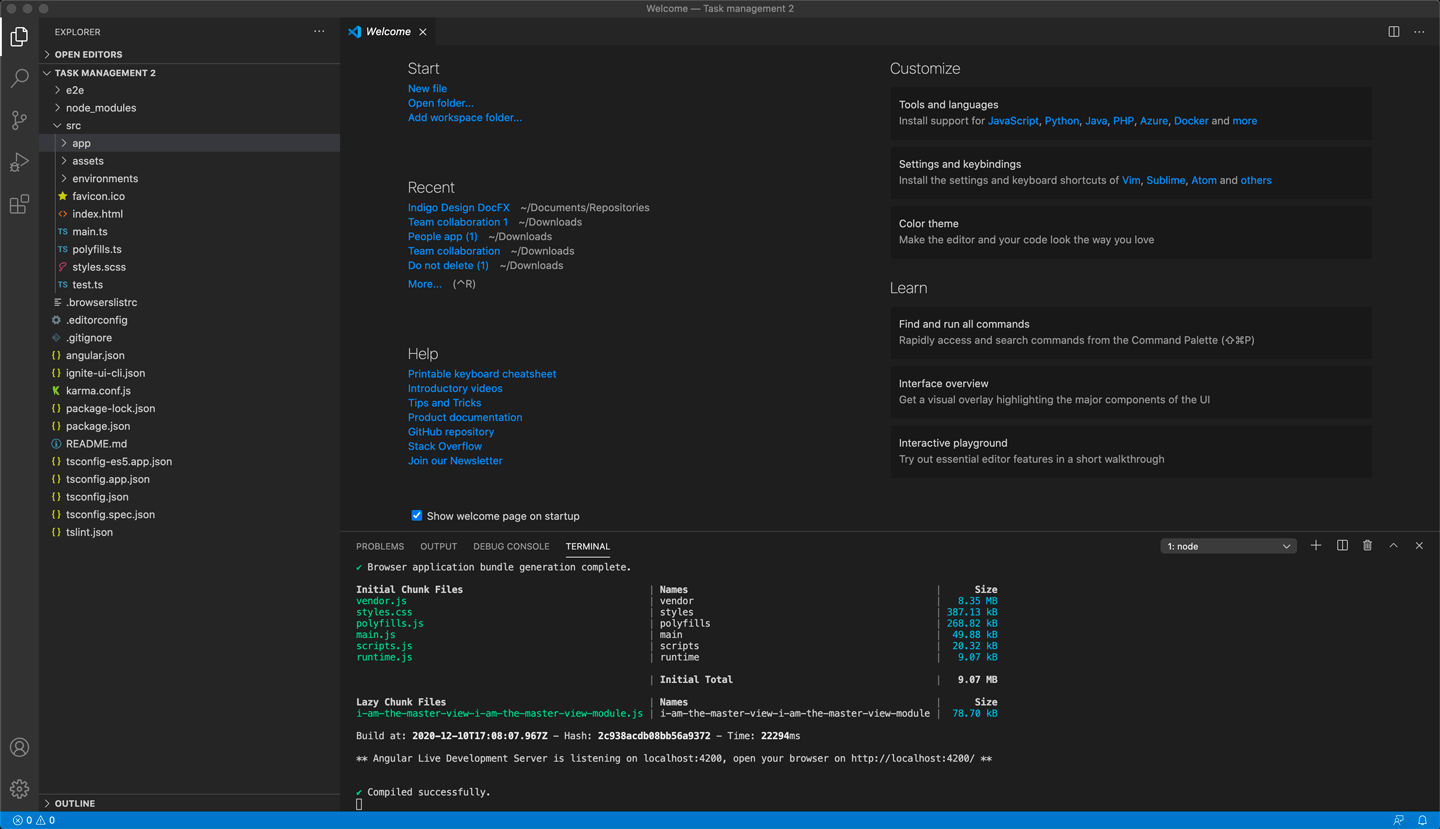1440x829 pixels.
Task: Add a new terminal with plus icon
Action: [x=1316, y=546]
